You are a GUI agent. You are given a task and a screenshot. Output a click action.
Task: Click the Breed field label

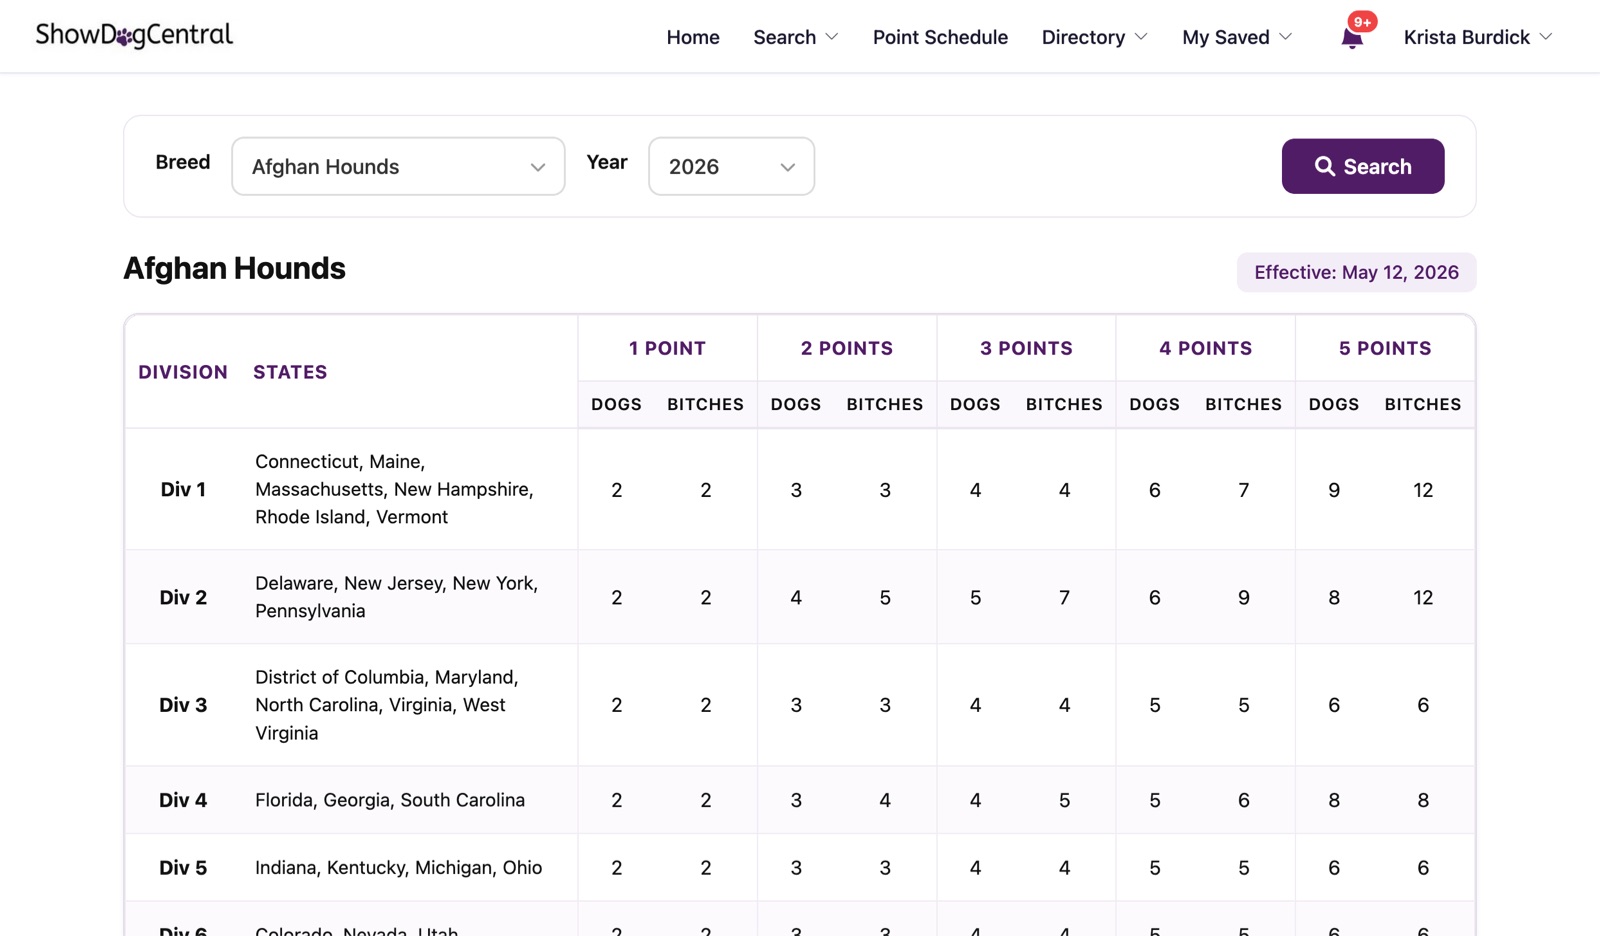(x=183, y=162)
